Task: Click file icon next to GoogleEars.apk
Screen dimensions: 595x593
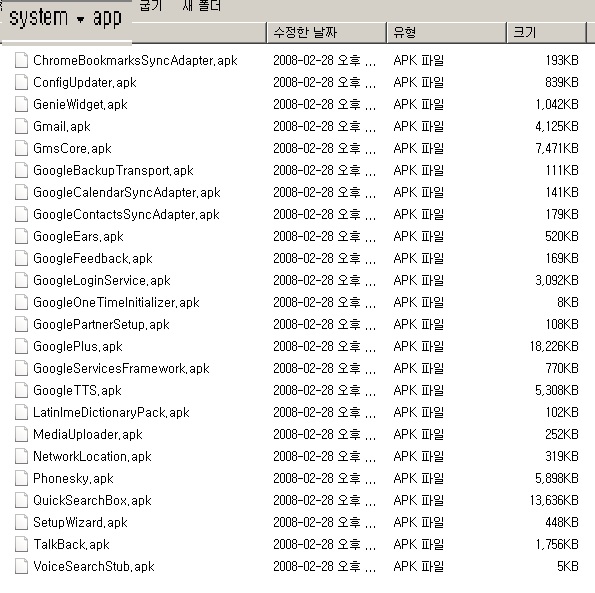Action: [x=21, y=236]
